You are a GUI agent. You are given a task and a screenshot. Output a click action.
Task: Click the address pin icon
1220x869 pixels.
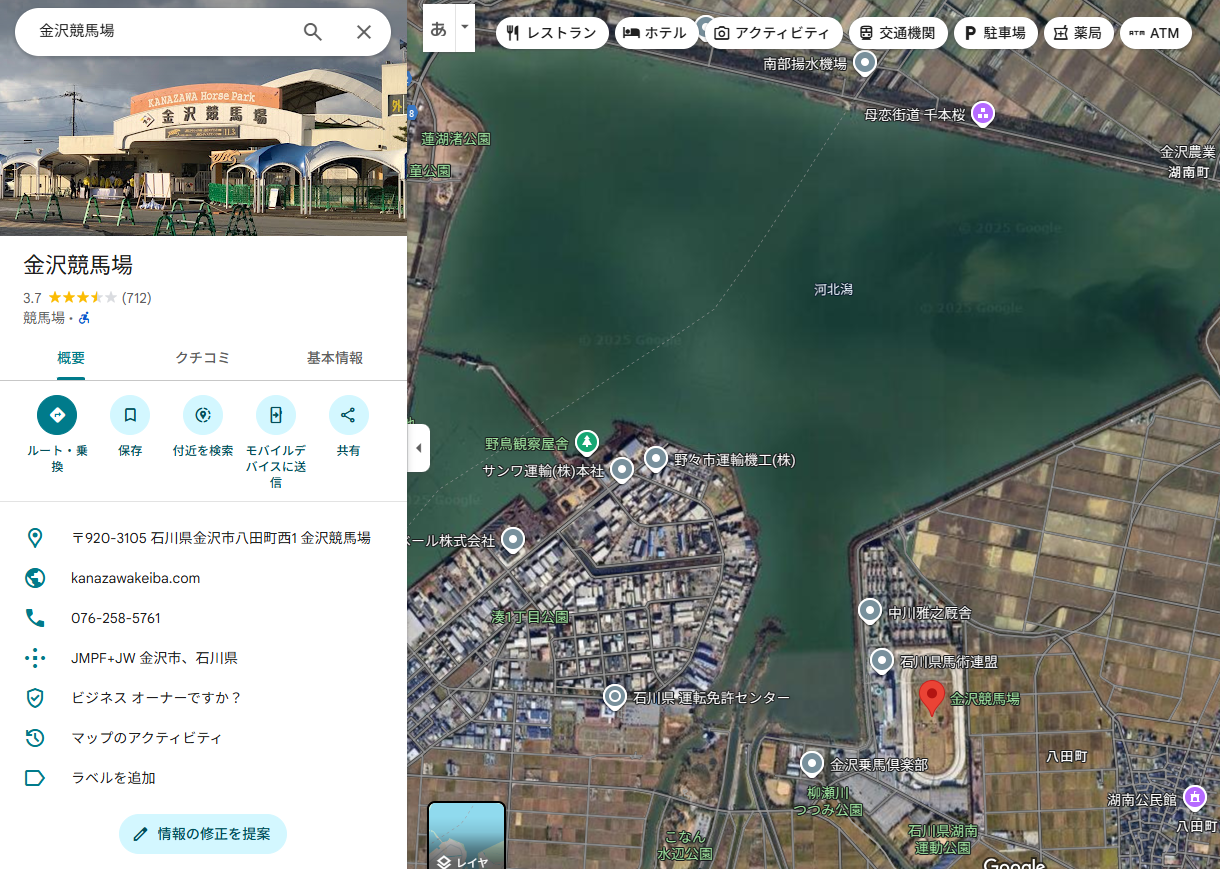[x=35, y=538]
